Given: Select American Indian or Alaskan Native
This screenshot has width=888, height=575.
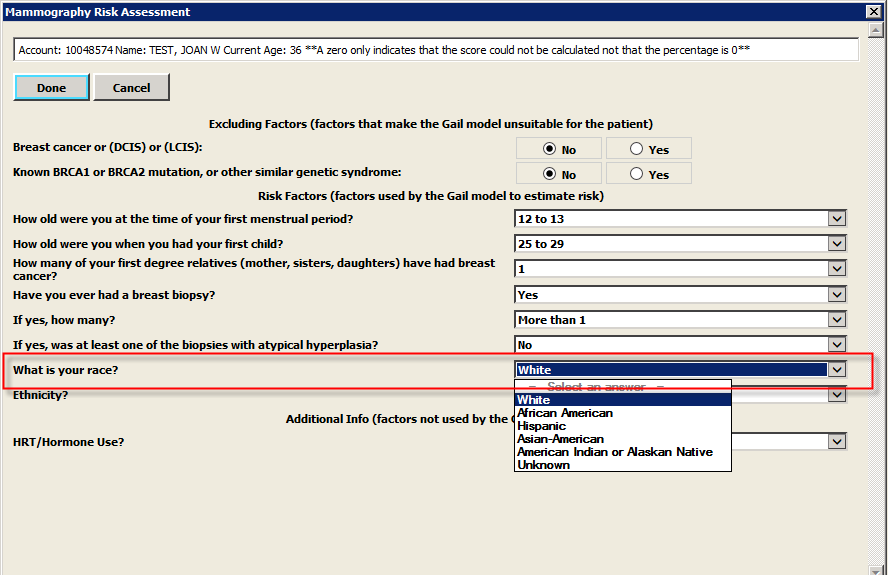Looking at the screenshot, I should 614,452.
